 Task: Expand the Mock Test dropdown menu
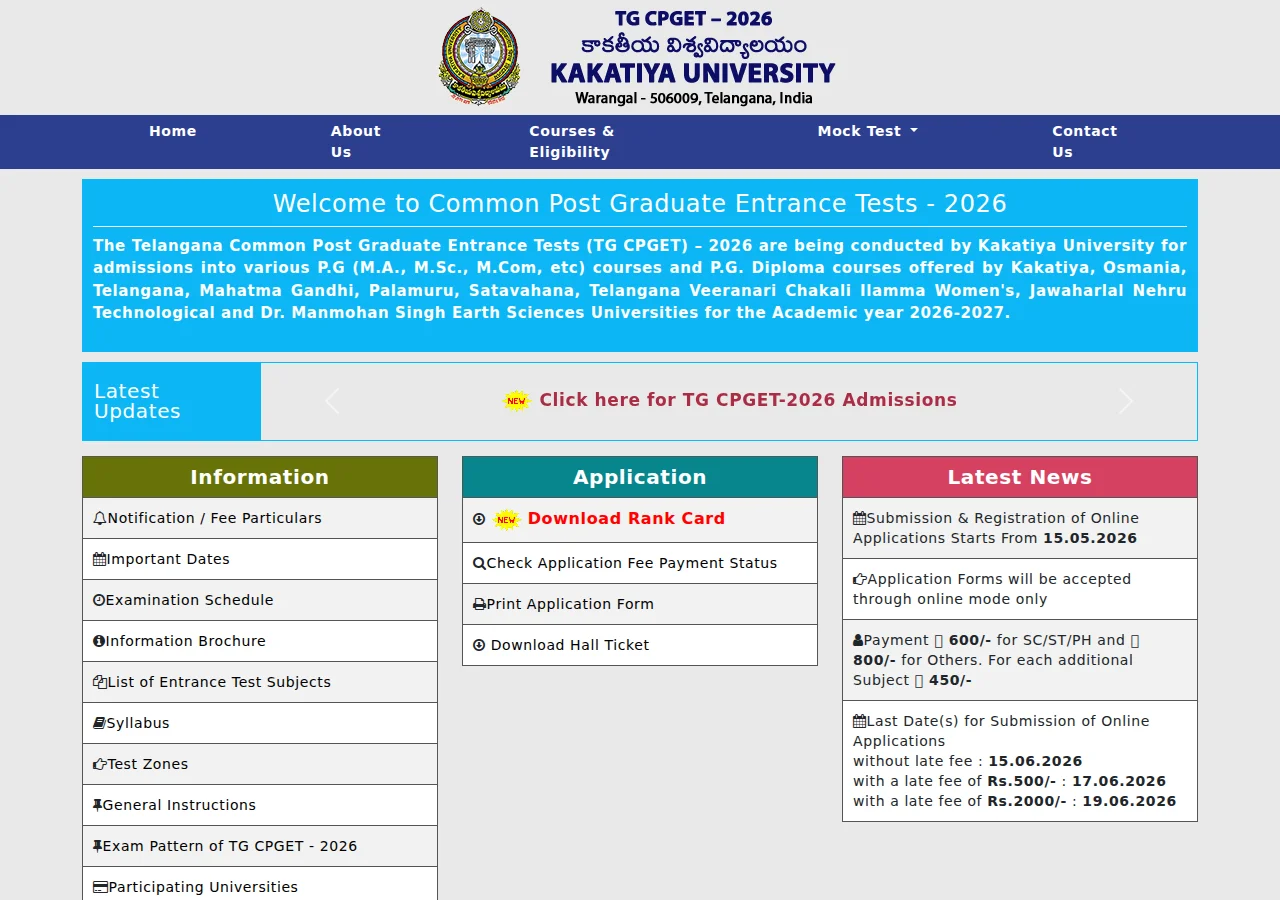point(867,131)
